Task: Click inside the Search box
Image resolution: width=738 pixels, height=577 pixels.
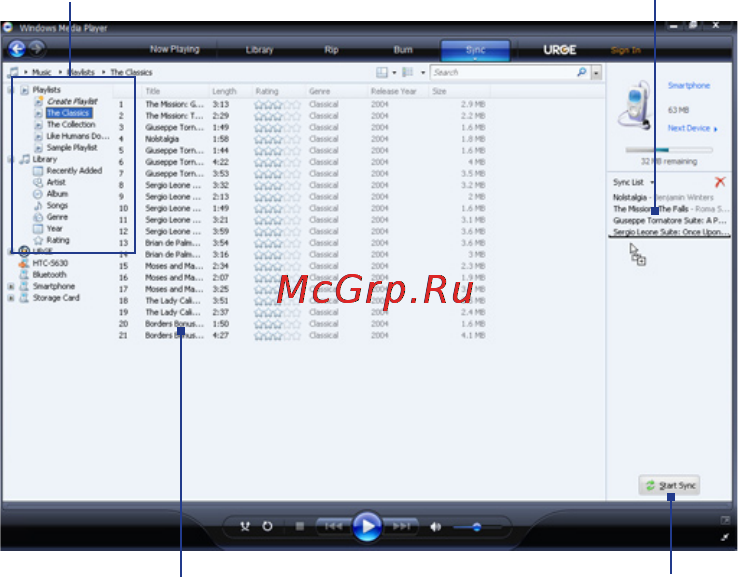Action: click(x=502, y=72)
